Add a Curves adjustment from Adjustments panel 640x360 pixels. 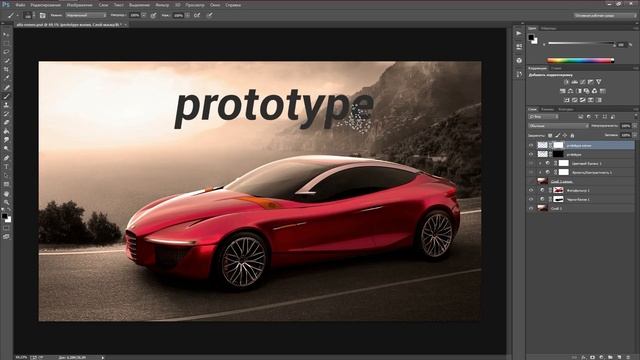pos(582,82)
